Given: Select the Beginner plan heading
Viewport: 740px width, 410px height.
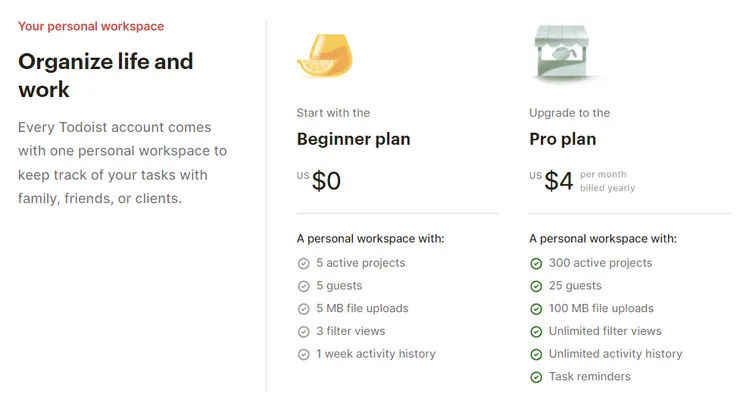Looking at the screenshot, I should (353, 139).
